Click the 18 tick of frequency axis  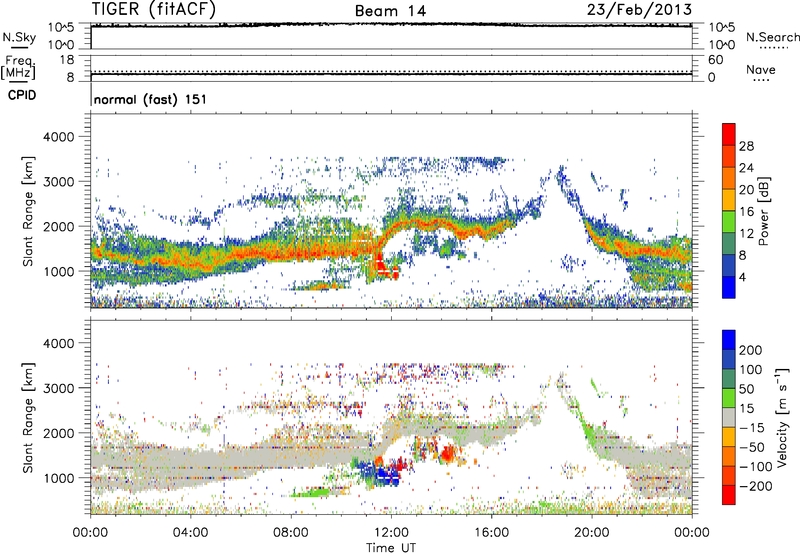tap(67, 60)
